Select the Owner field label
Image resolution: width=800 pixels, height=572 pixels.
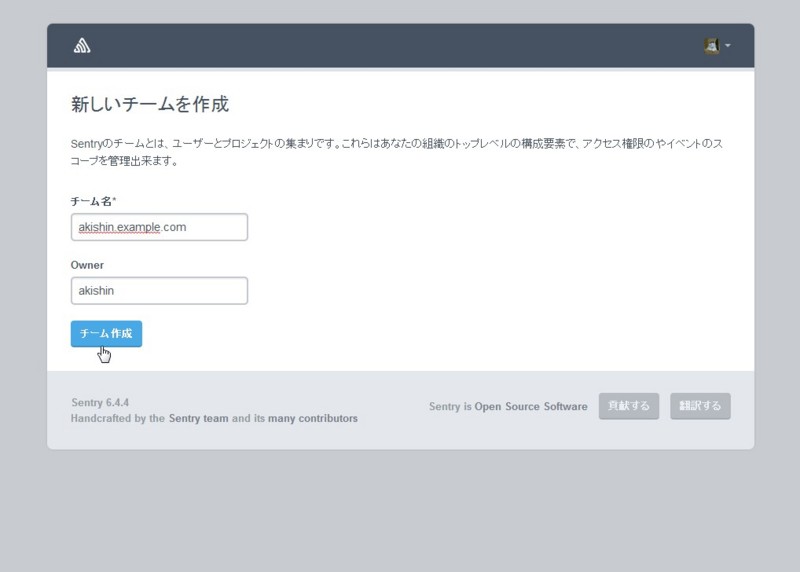pyautogui.click(x=87, y=265)
